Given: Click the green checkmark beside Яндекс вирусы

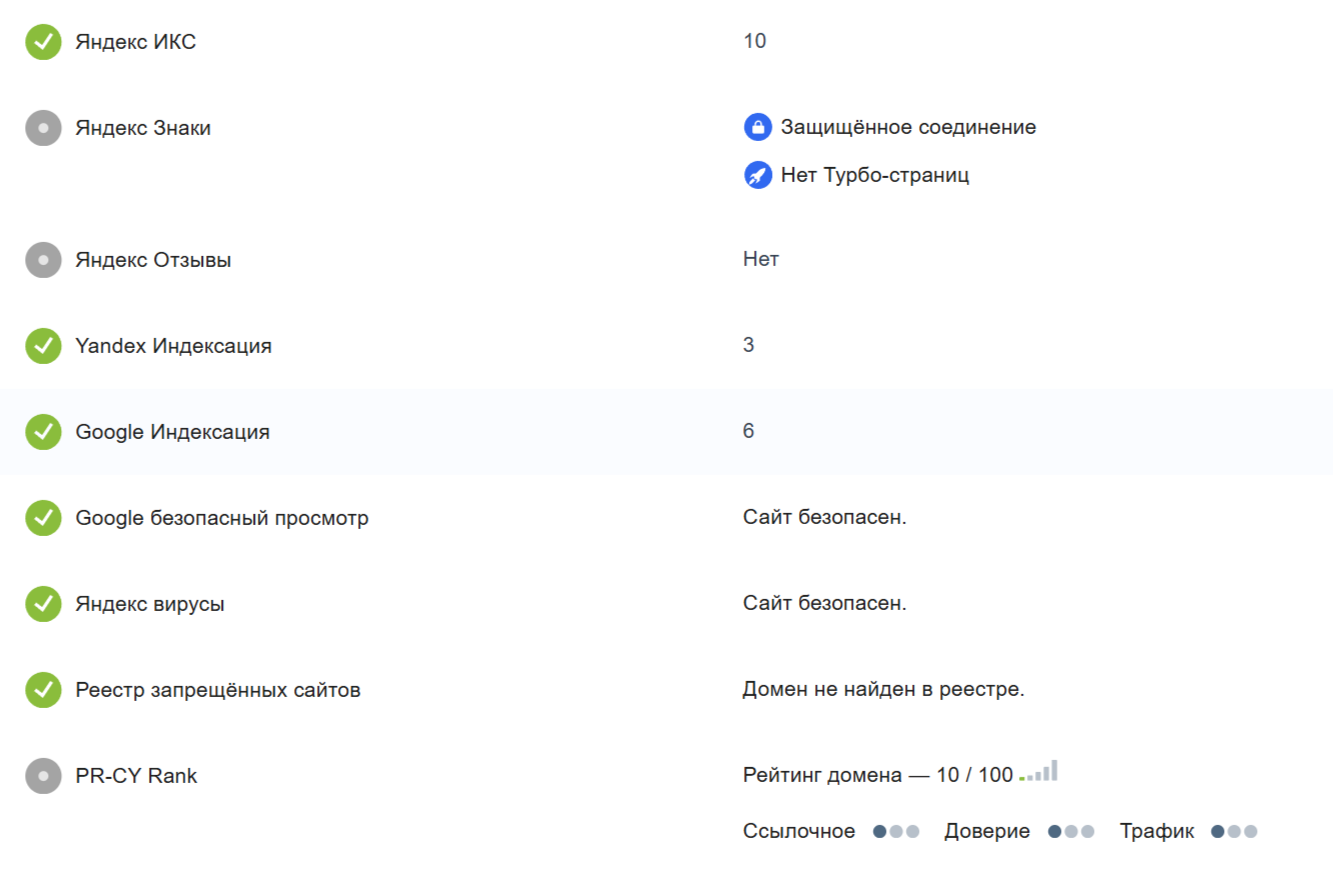Looking at the screenshot, I should tap(43, 604).
